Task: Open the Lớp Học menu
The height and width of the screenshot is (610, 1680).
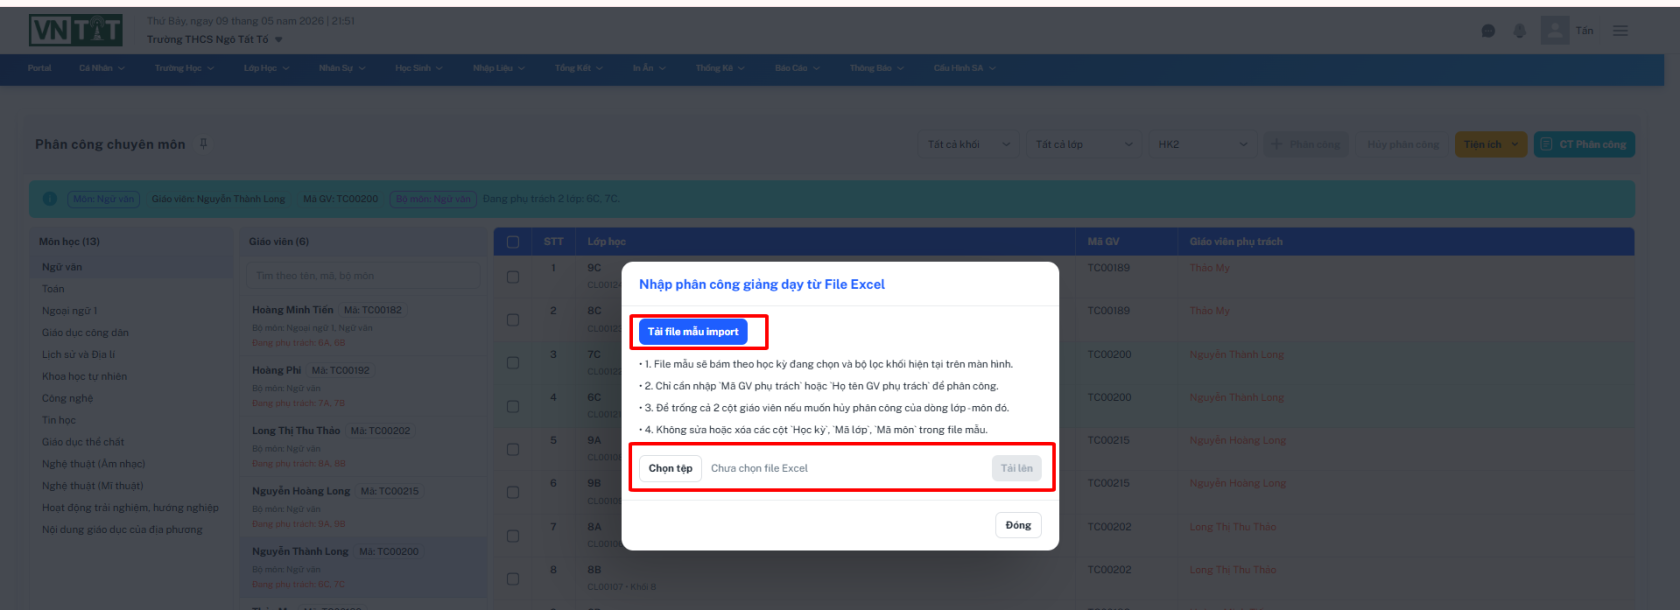Action: [266, 68]
